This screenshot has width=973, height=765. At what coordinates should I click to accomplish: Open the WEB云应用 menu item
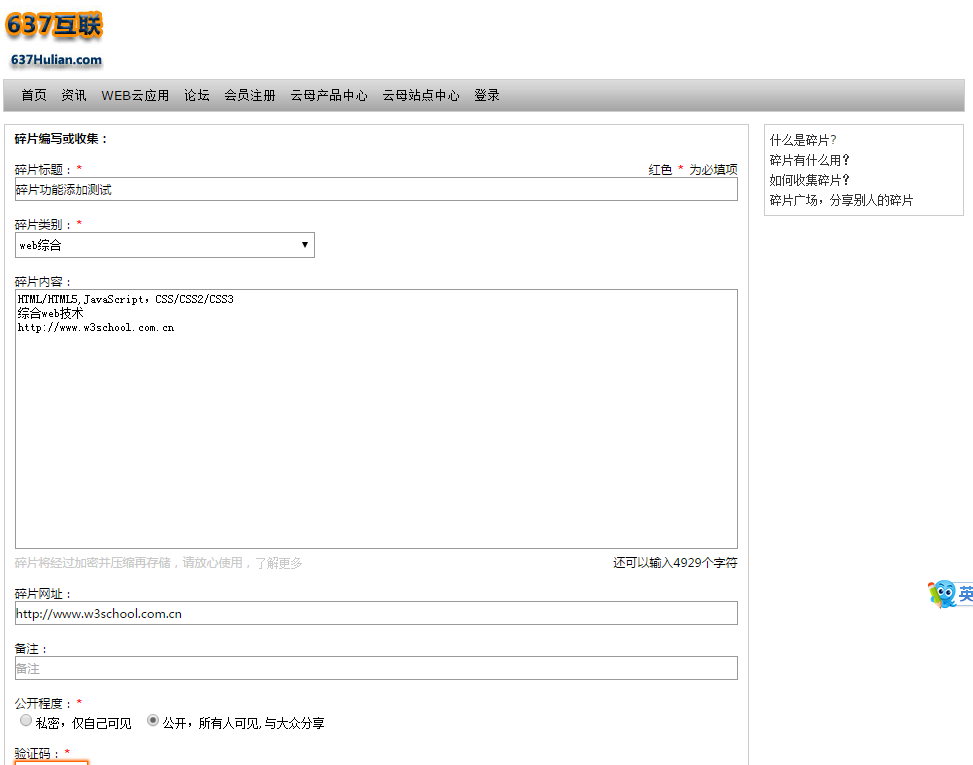(135, 96)
